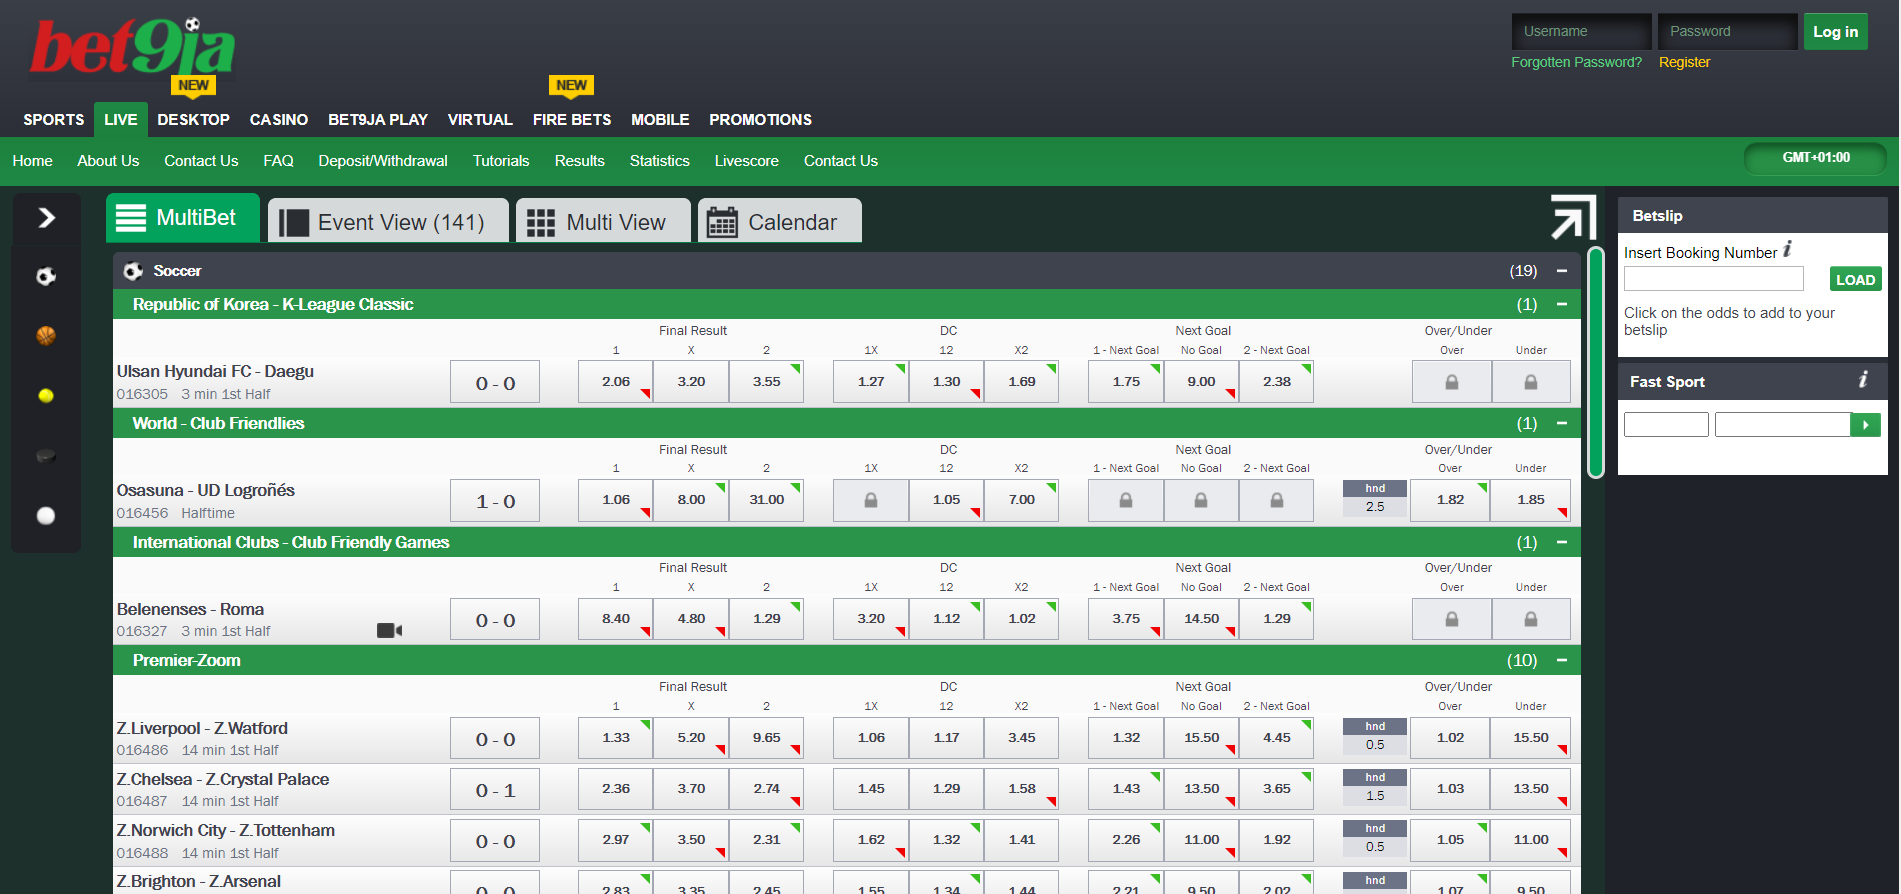
Task: Open the CASINO menu item
Action: [x=279, y=120]
